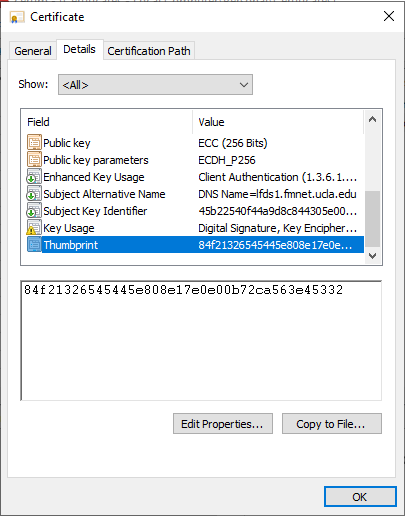Confirm with the OK button
The width and height of the screenshot is (405, 516).
click(x=360, y=497)
